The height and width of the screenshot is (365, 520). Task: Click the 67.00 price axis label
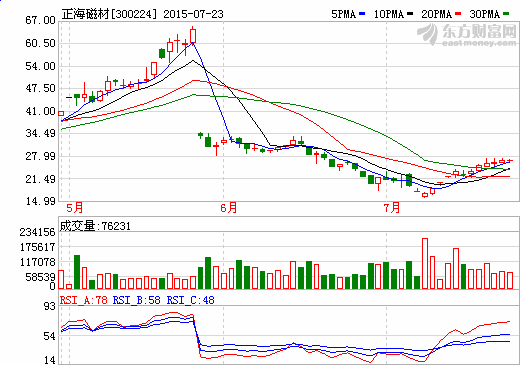[40, 20]
